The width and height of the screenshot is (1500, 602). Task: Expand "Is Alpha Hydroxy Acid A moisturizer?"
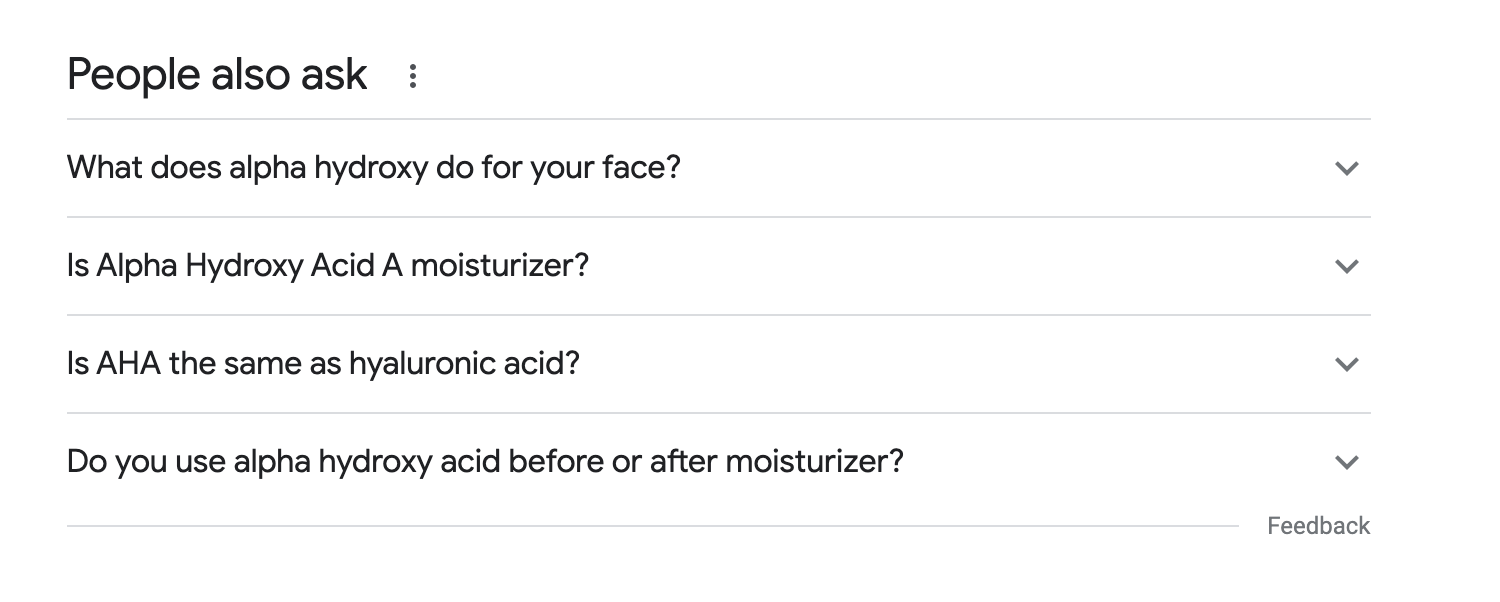click(x=328, y=265)
